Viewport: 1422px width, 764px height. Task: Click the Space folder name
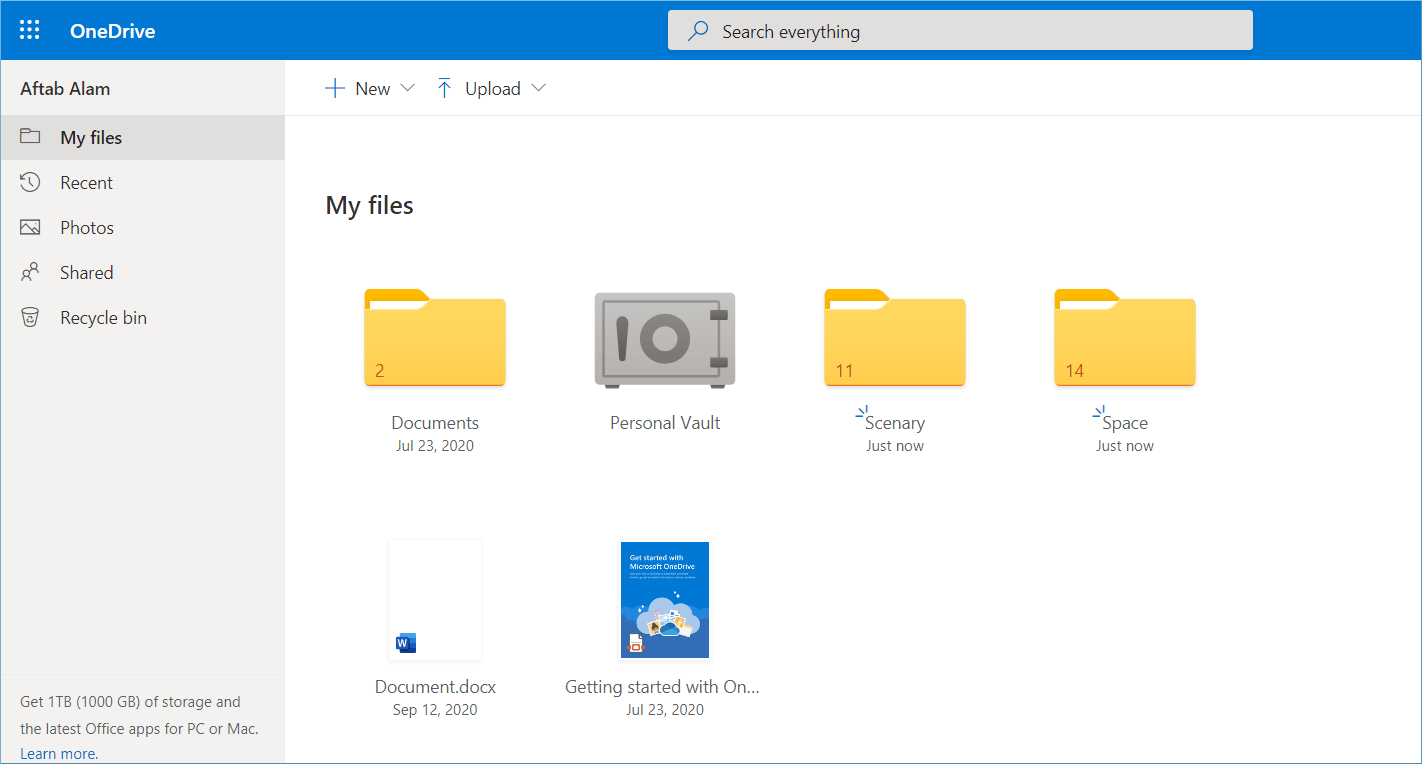pyautogui.click(x=1125, y=423)
